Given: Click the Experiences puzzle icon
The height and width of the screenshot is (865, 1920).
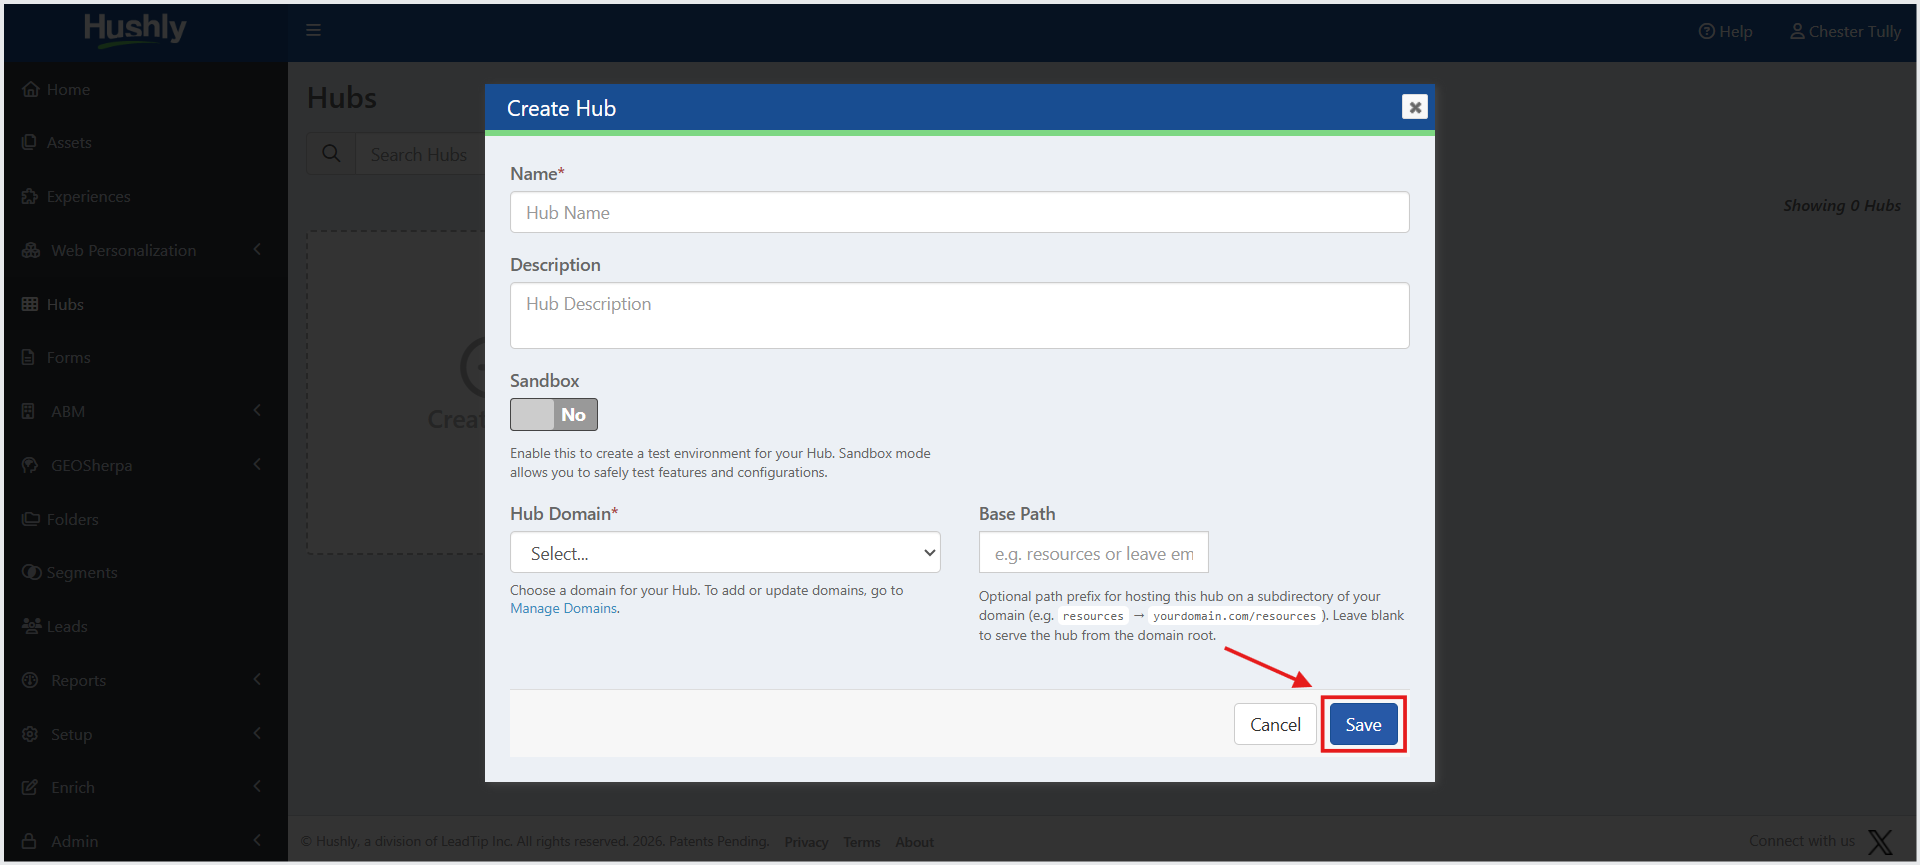Looking at the screenshot, I should point(30,196).
